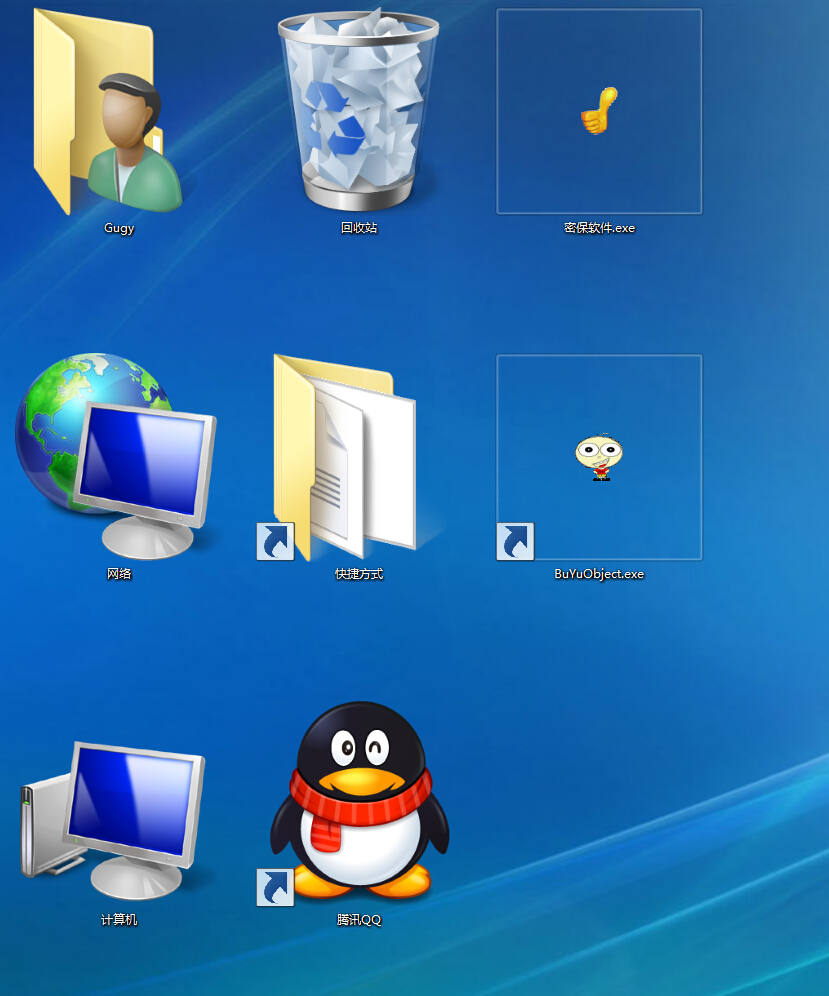
Task: Click the '网络' label text
Action: (119, 574)
